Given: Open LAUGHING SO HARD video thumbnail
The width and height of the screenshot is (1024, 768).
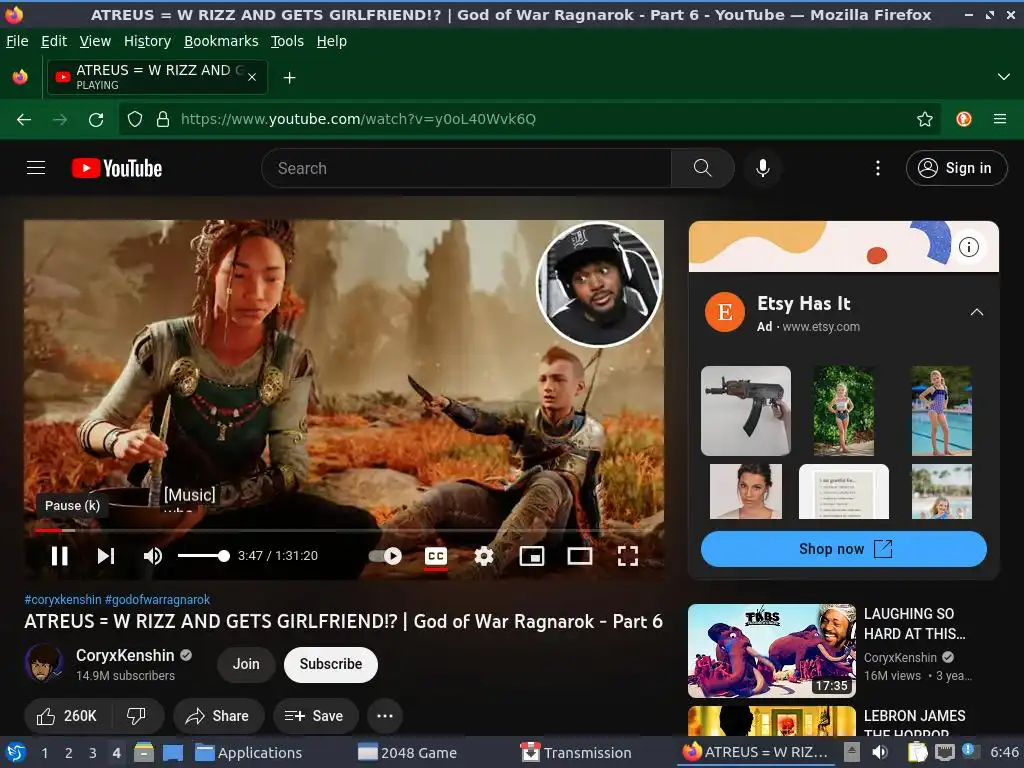Looking at the screenshot, I should click(772, 650).
